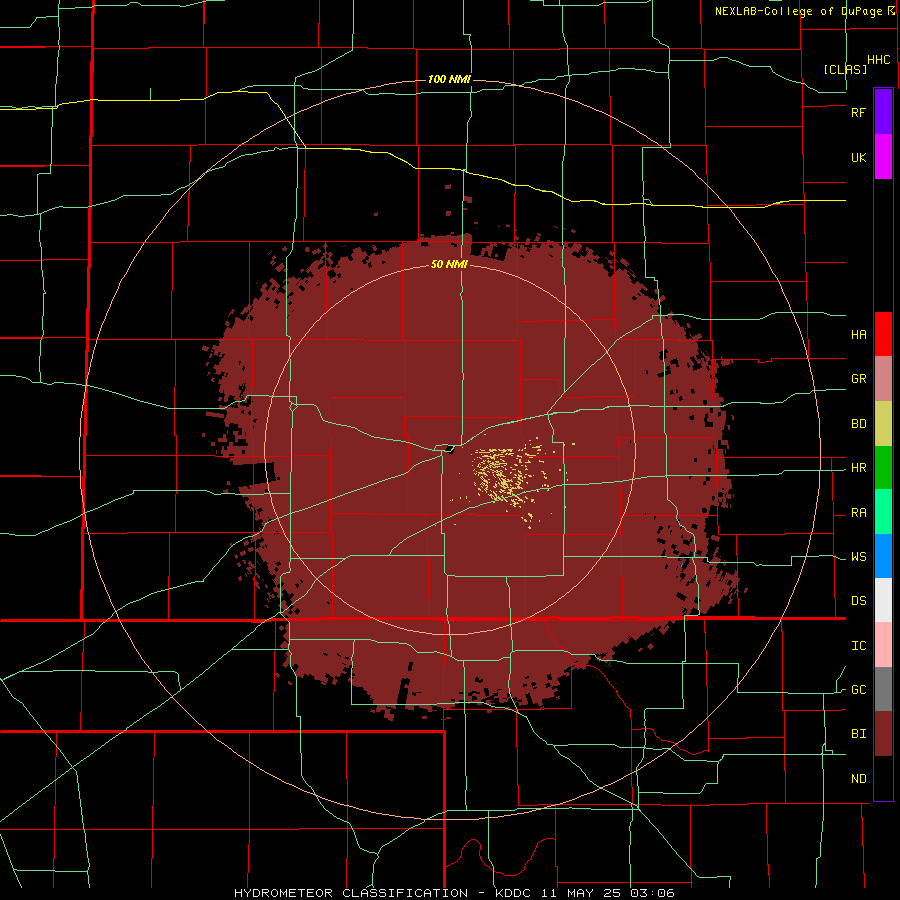This screenshot has height=900, width=900.
Task: Click the IC legend label
Action: pyautogui.click(x=858, y=646)
